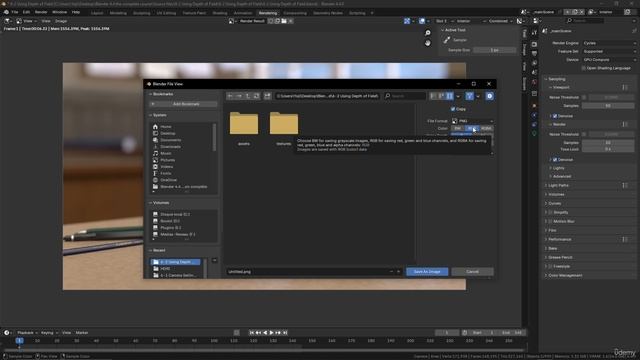The height and width of the screenshot is (360, 640).
Task: Go to parent directory in file browser
Action: tap(248, 96)
